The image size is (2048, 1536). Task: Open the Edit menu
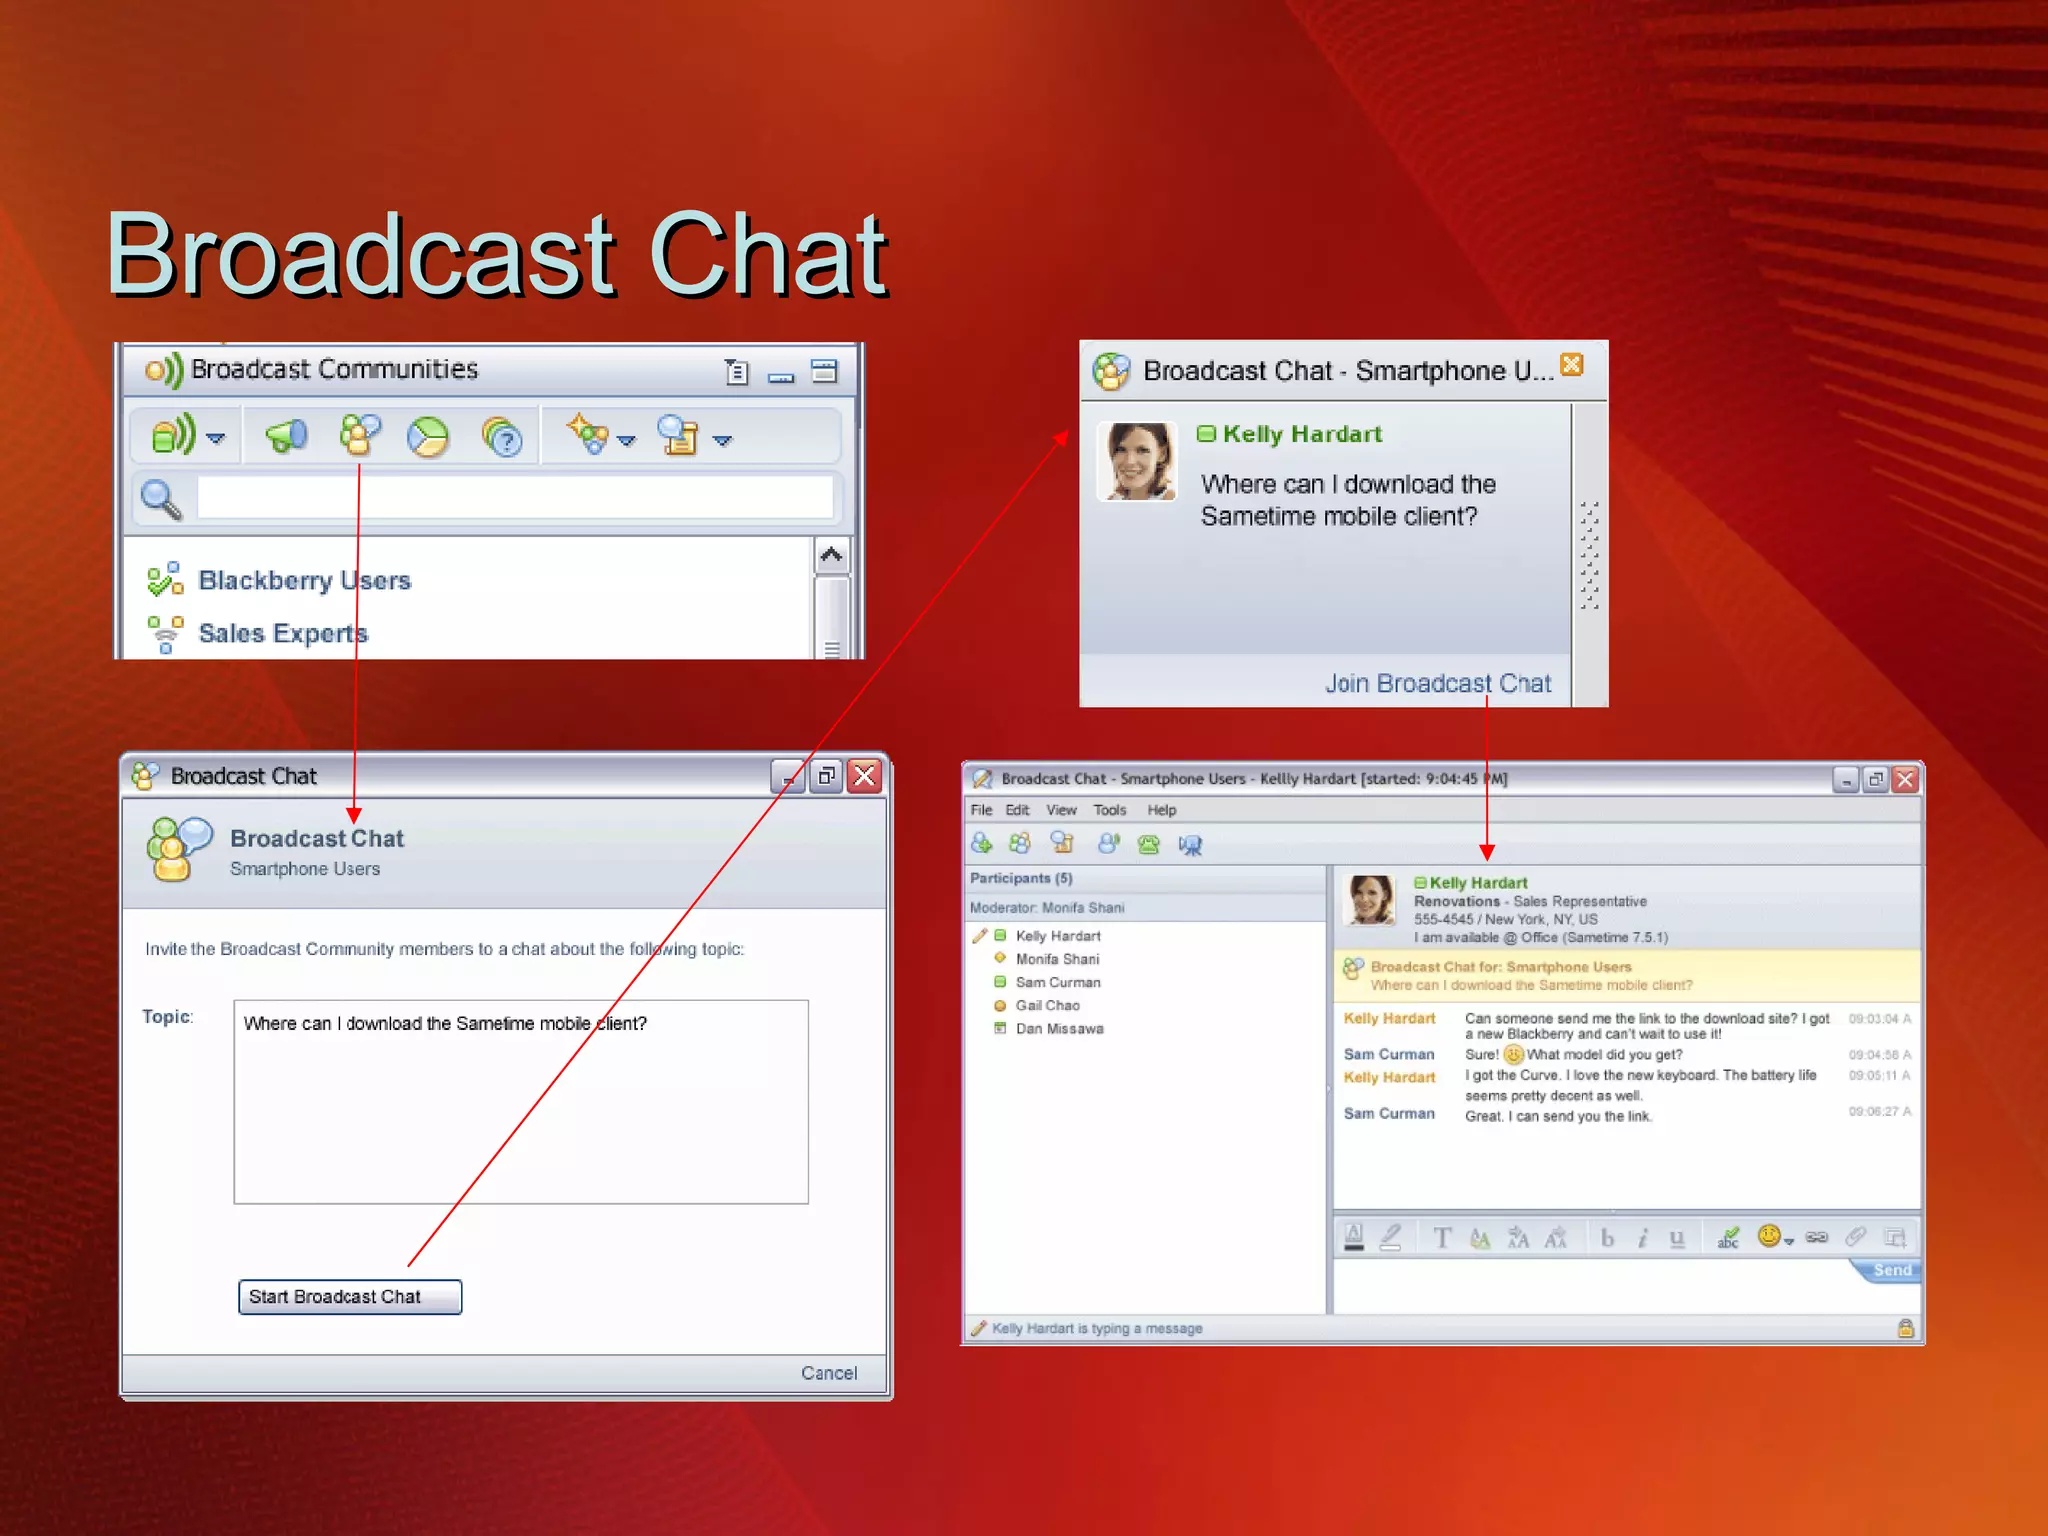(x=1017, y=810)
